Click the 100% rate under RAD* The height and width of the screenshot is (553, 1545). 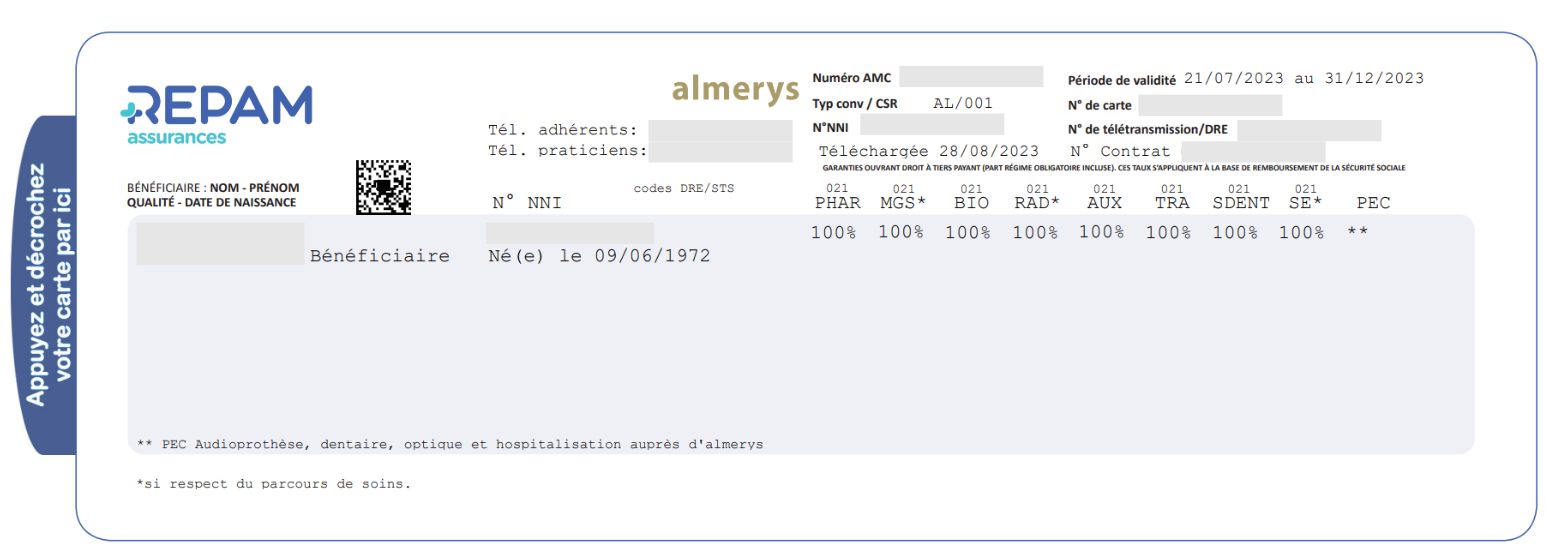click(x=1035, y=233)
